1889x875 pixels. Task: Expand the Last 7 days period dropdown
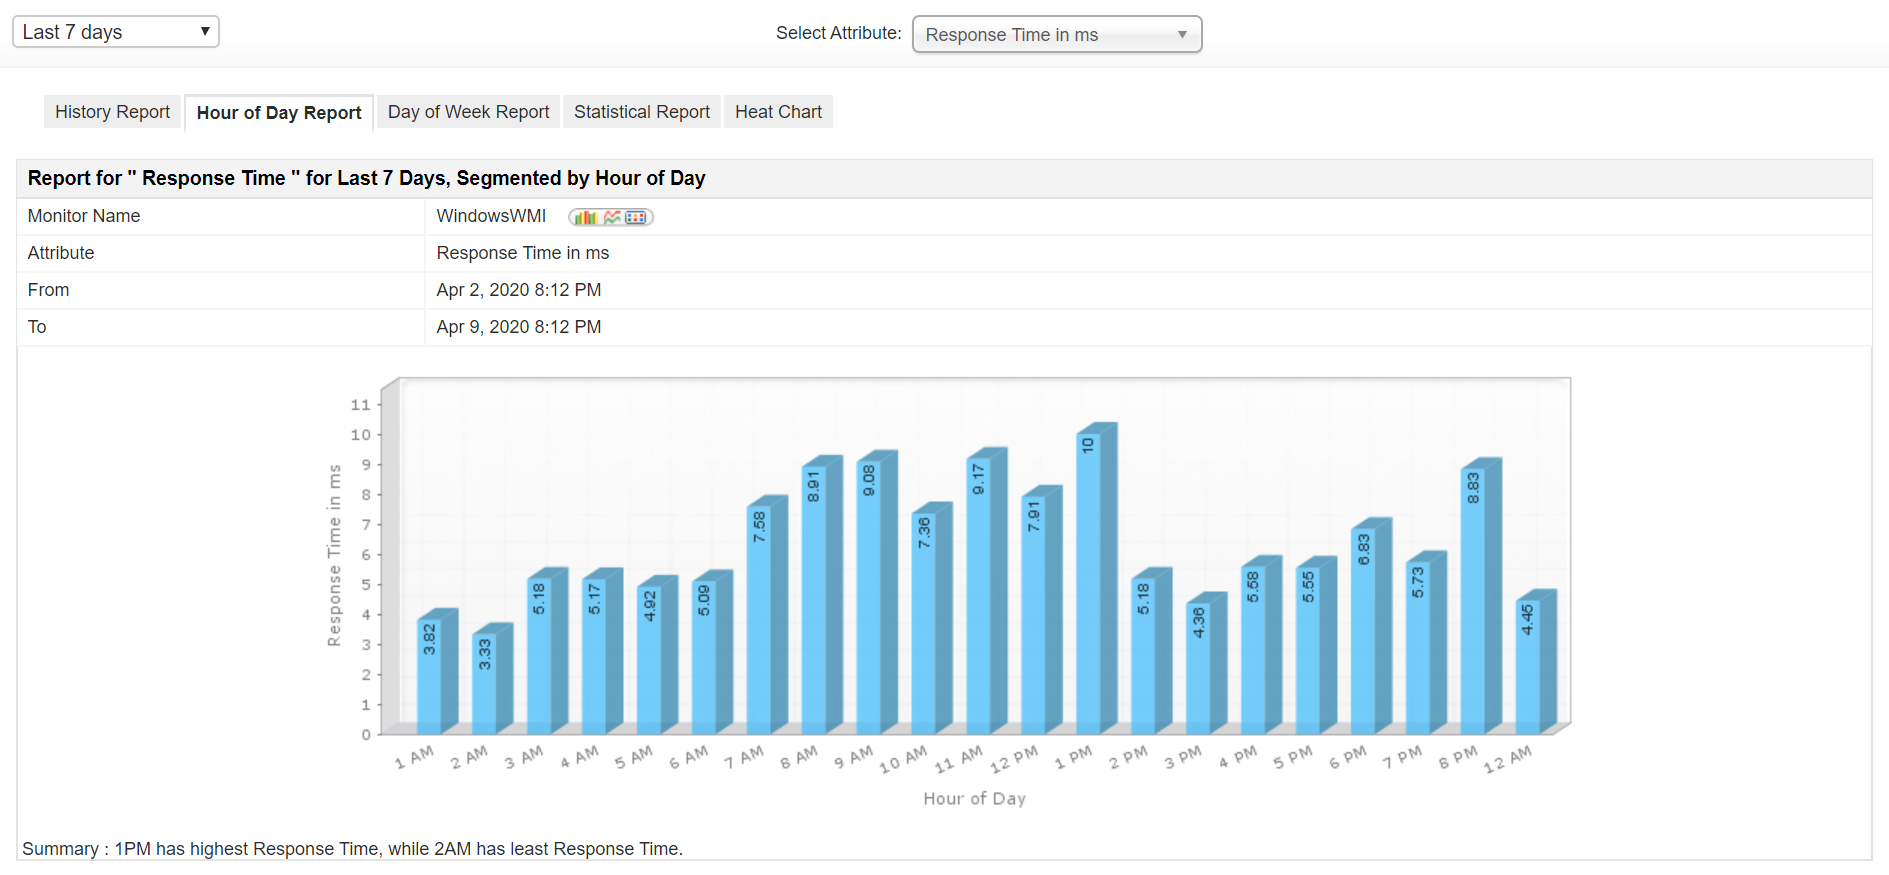[116, 32]
